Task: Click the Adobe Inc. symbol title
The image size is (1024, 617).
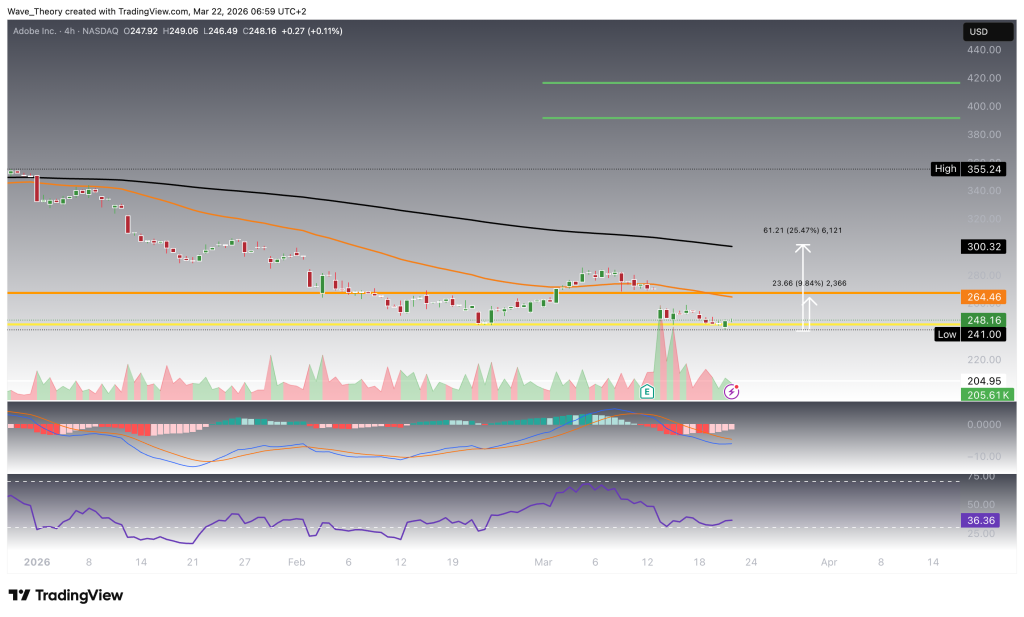Action: [41, 32]
